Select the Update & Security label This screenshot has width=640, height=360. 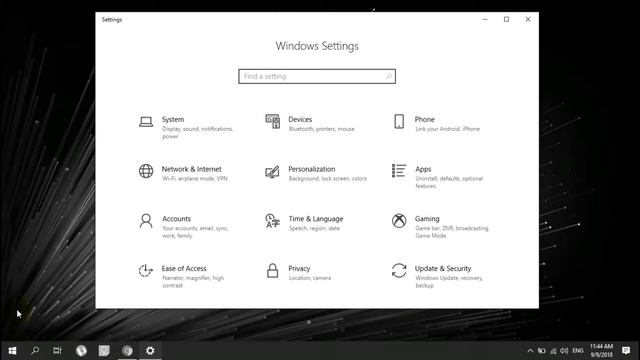(443, 269)
